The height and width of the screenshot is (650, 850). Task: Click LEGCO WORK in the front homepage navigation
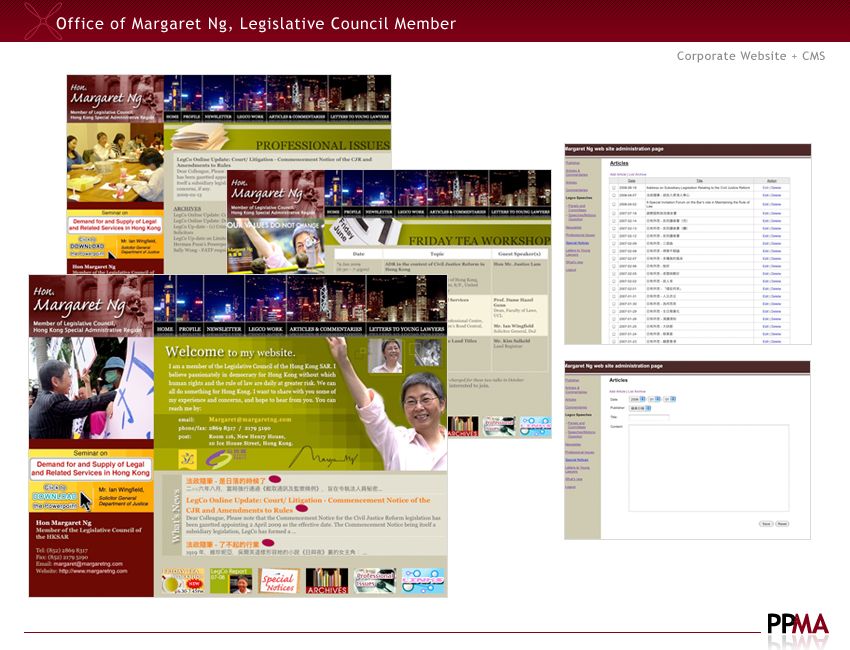(265, 329)
